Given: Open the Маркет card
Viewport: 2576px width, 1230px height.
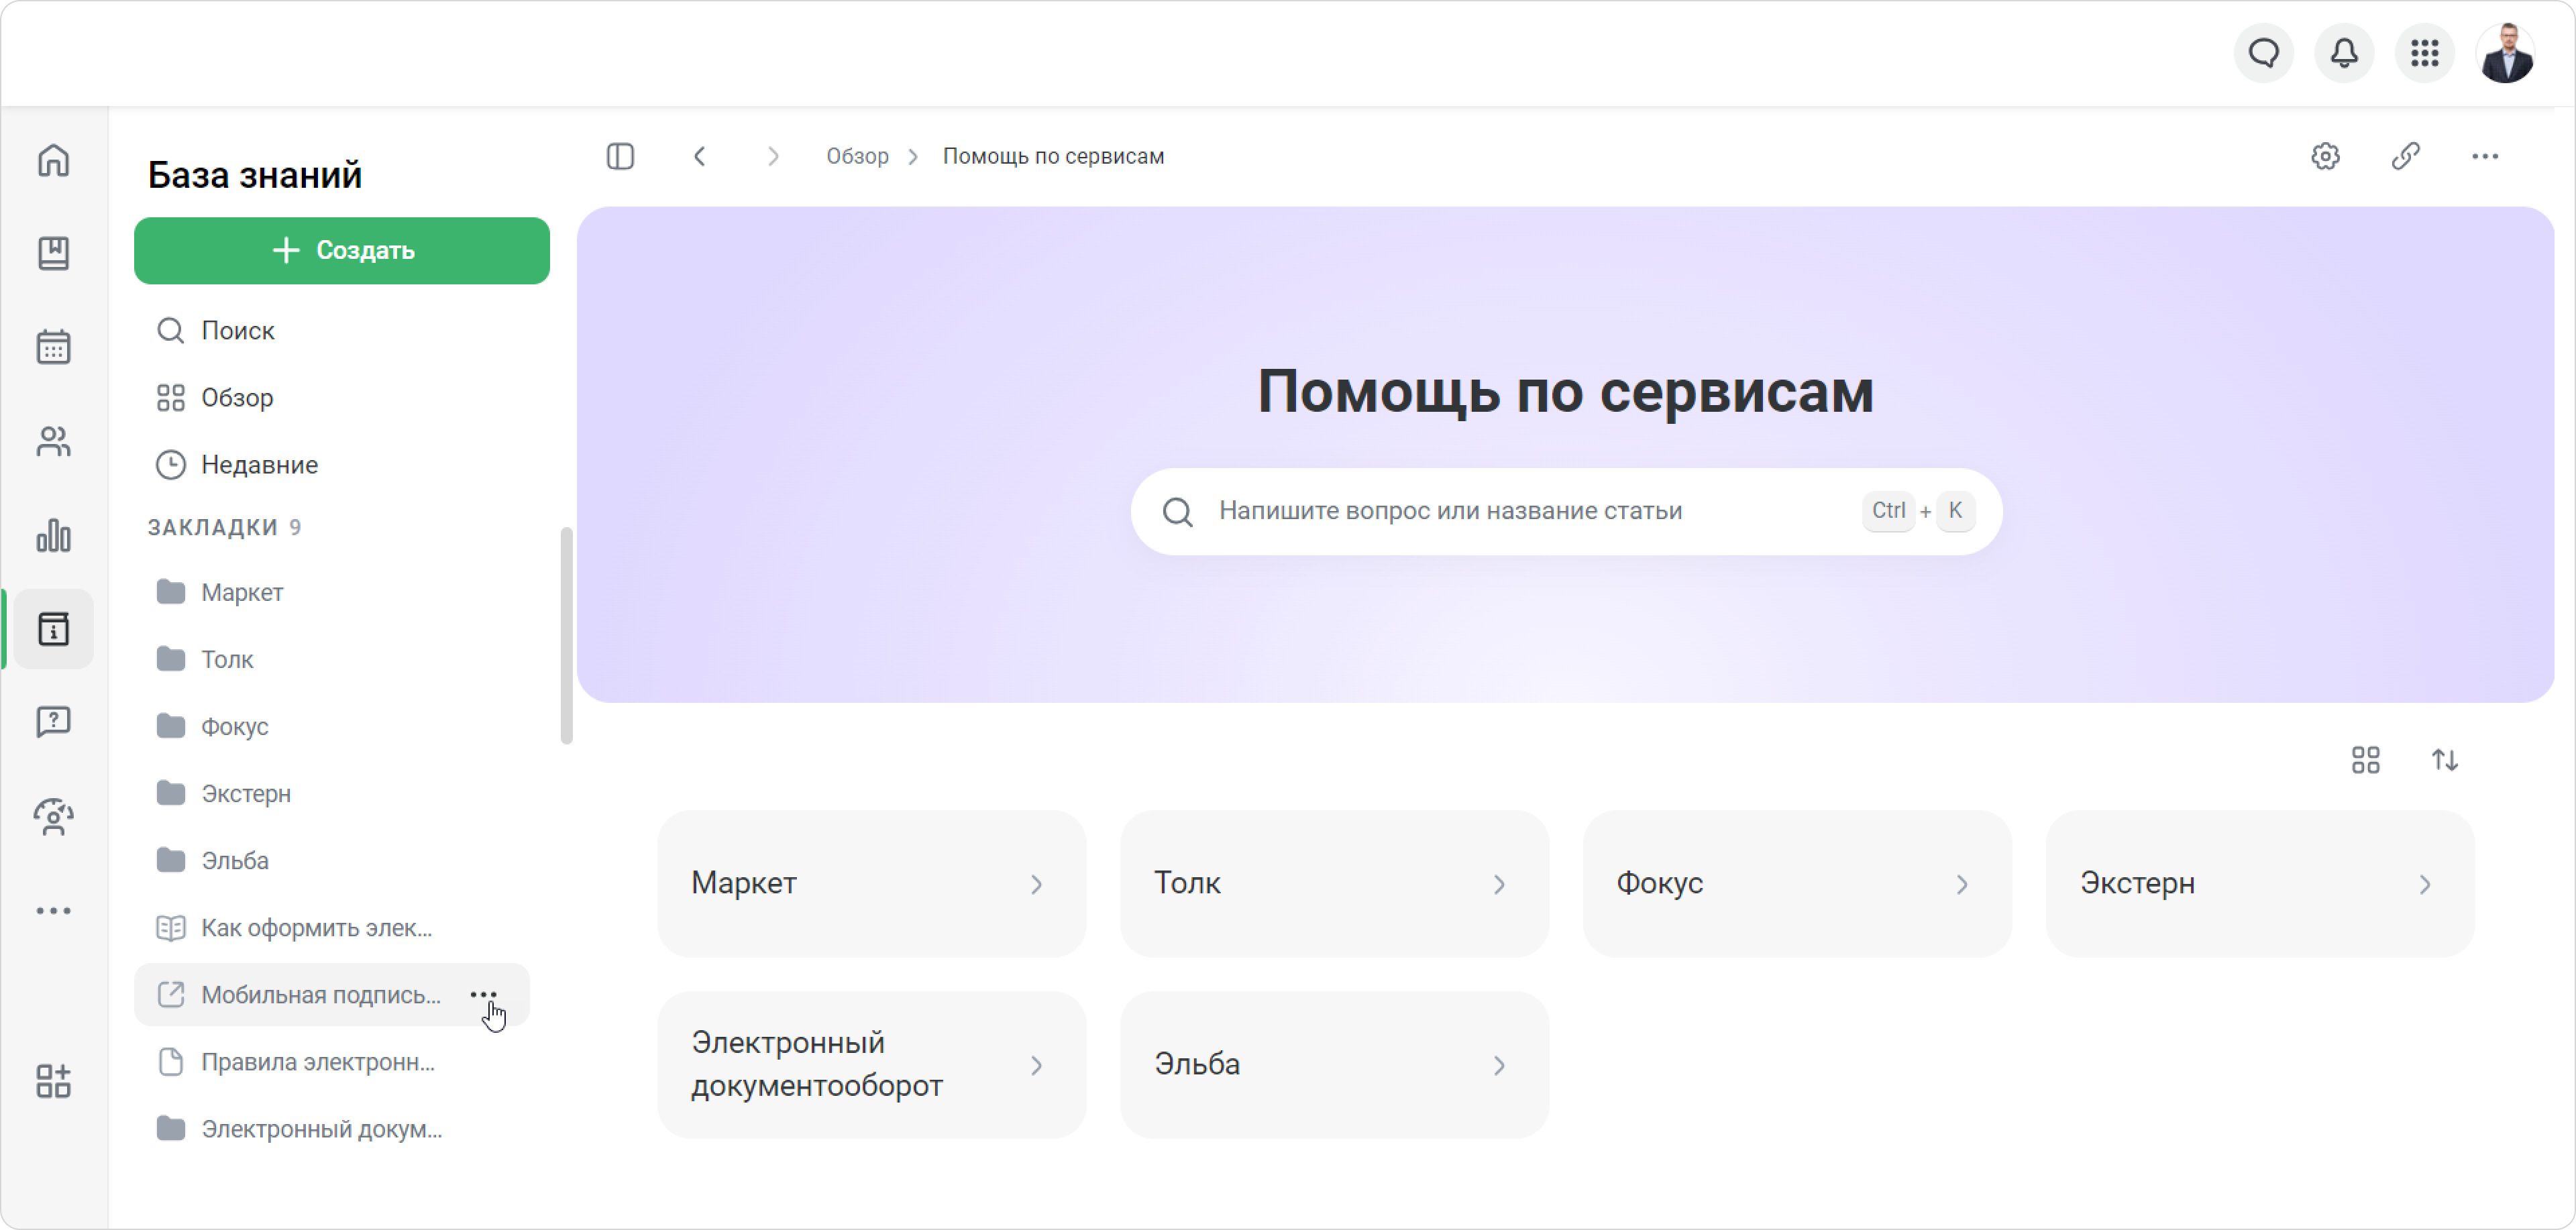Looking at the screenshot, I should click(x=871, y=883).
